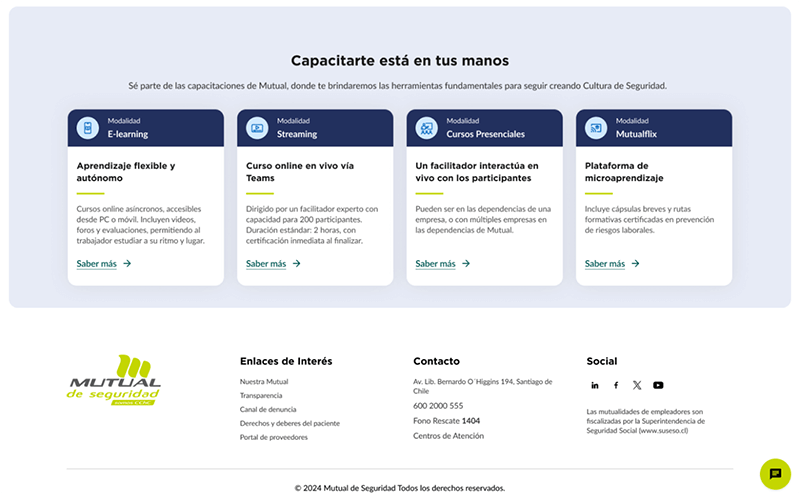Image resolution: width=800 pixels, height=494 pixels.
Task: Open the Centros de Atención link
Action: pyautogui.click(x=448, y=436)
